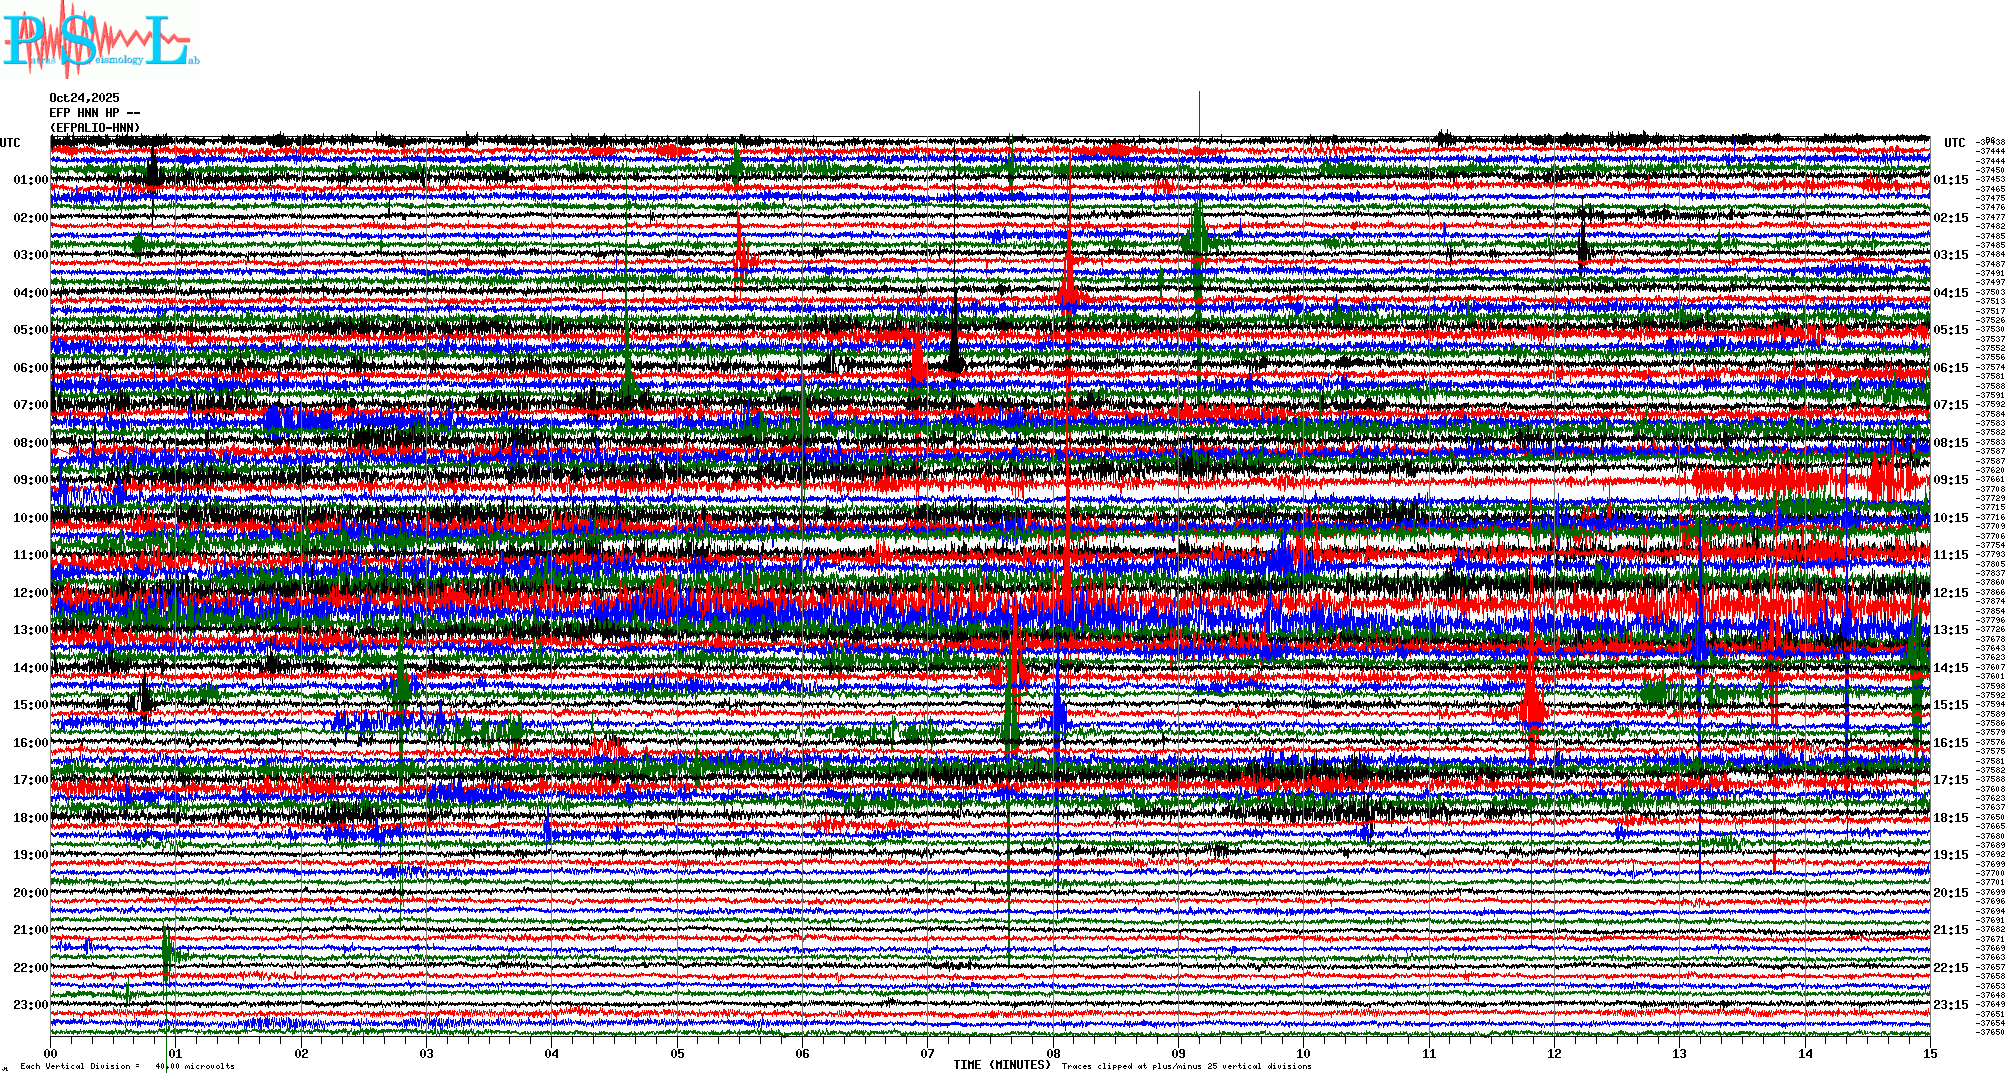Viewport: 2010px width, 1080px height.
Task: Select the 23:00 hour marker on left
Action: coord(30,1005)
